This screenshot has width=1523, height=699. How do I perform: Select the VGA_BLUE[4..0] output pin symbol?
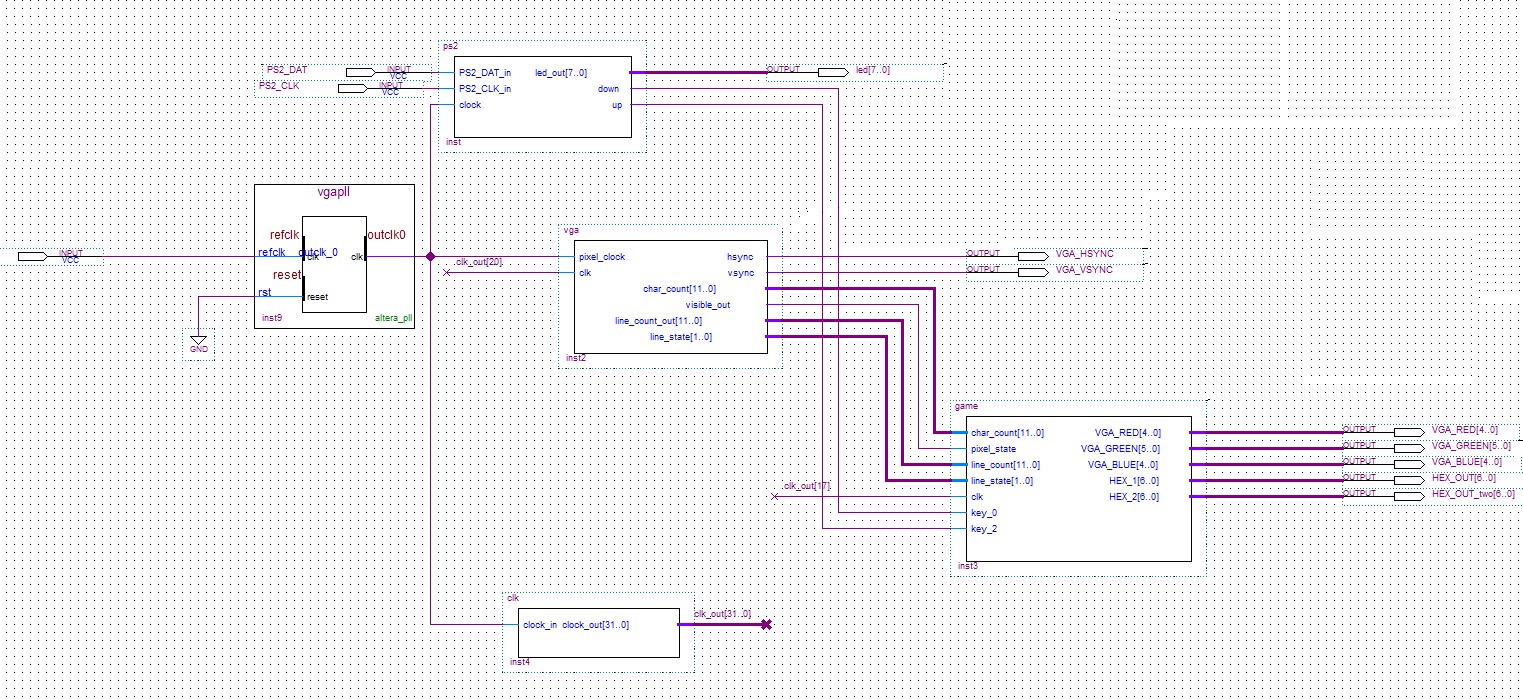[x=1408, y=464]
